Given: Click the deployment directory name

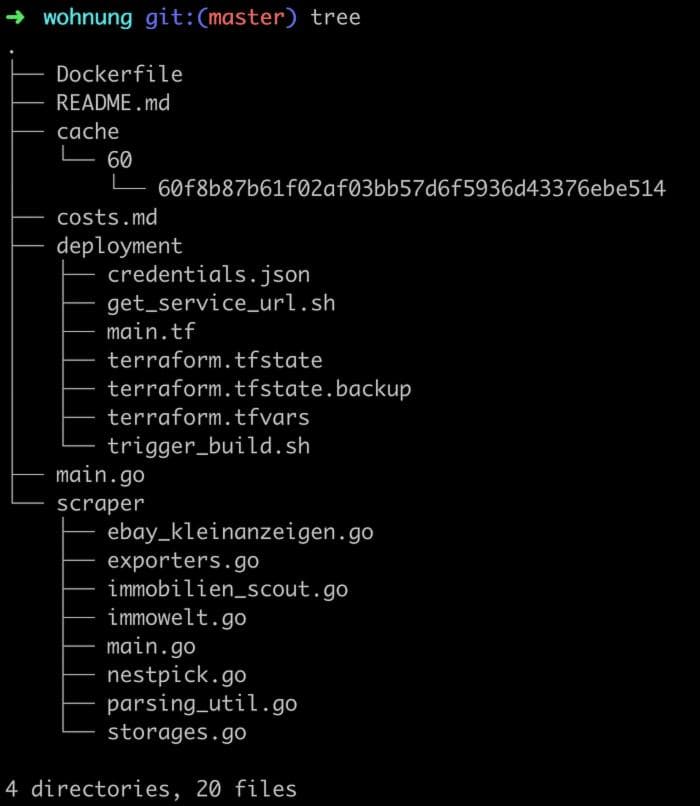Looking at the screenshot, I should pos(119,246).
